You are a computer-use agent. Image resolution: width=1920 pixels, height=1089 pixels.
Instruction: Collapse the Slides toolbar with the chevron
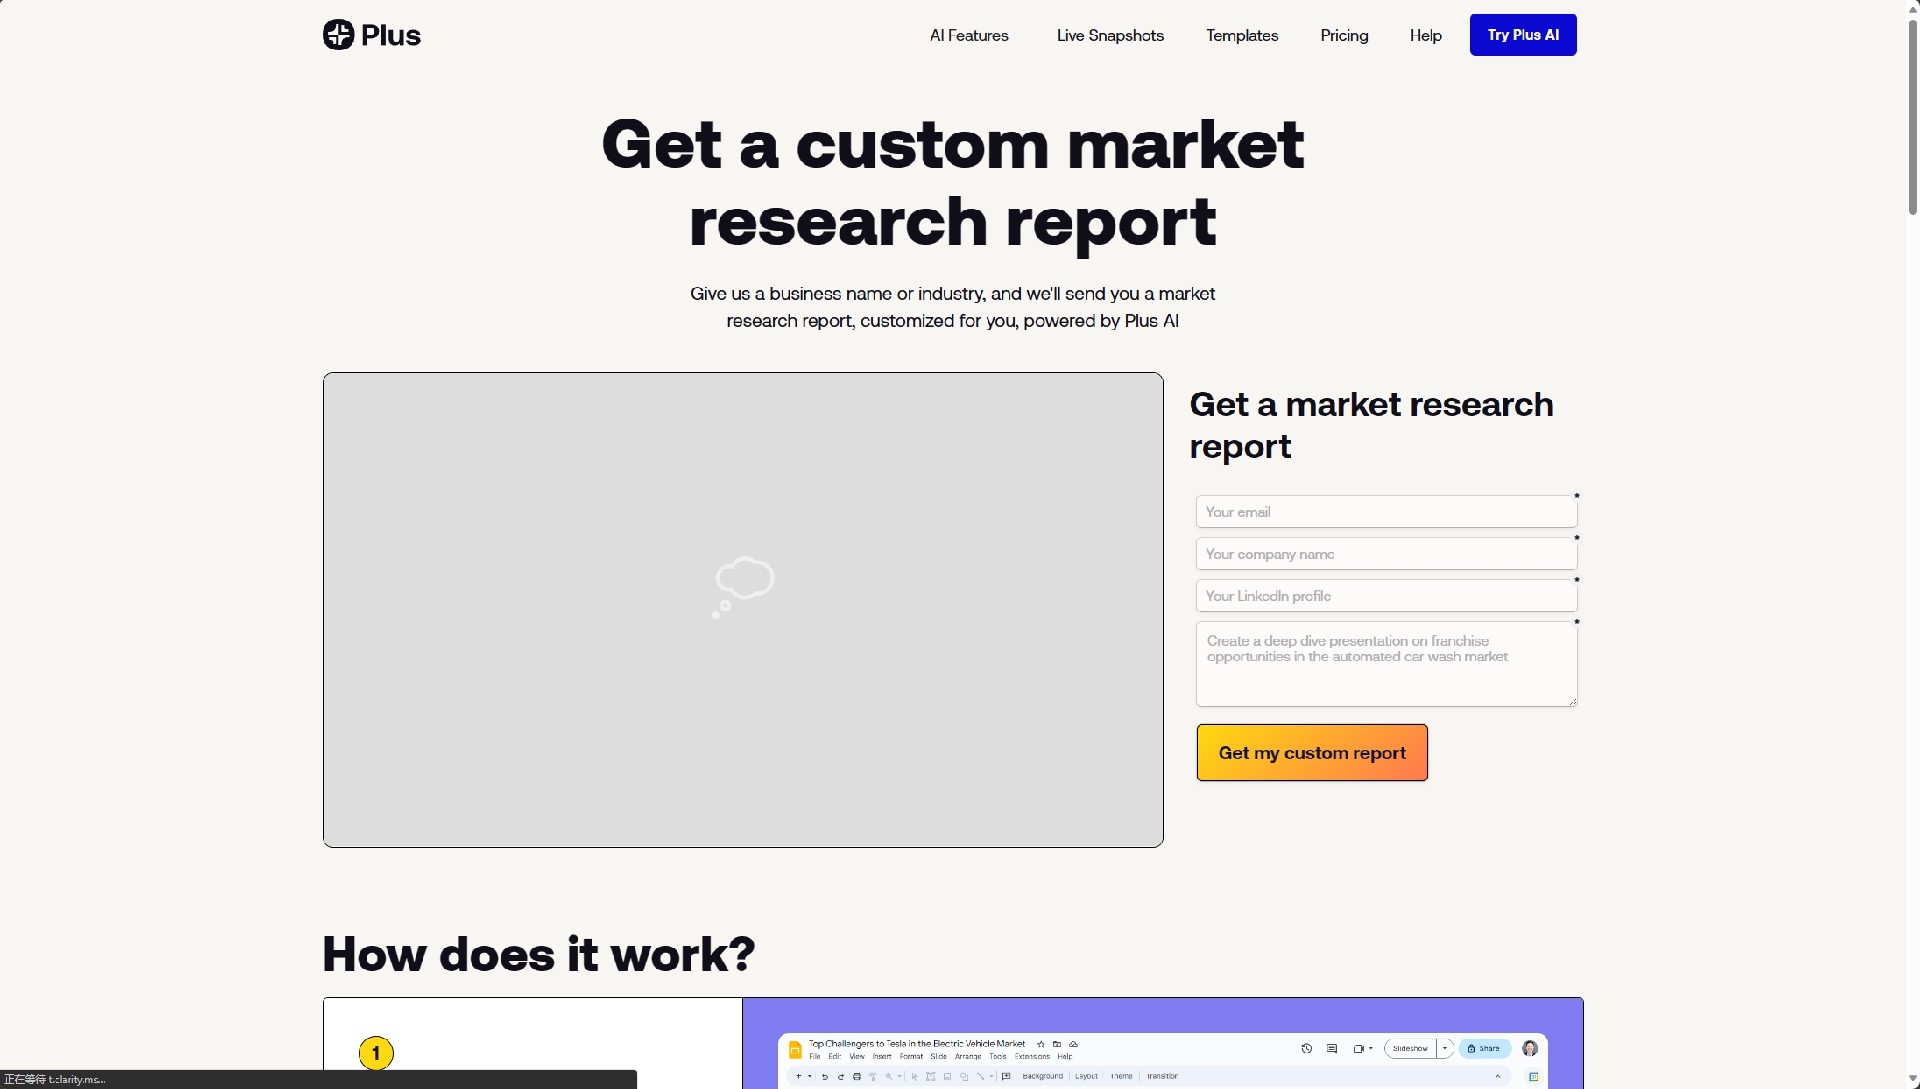point(1498,1077)
